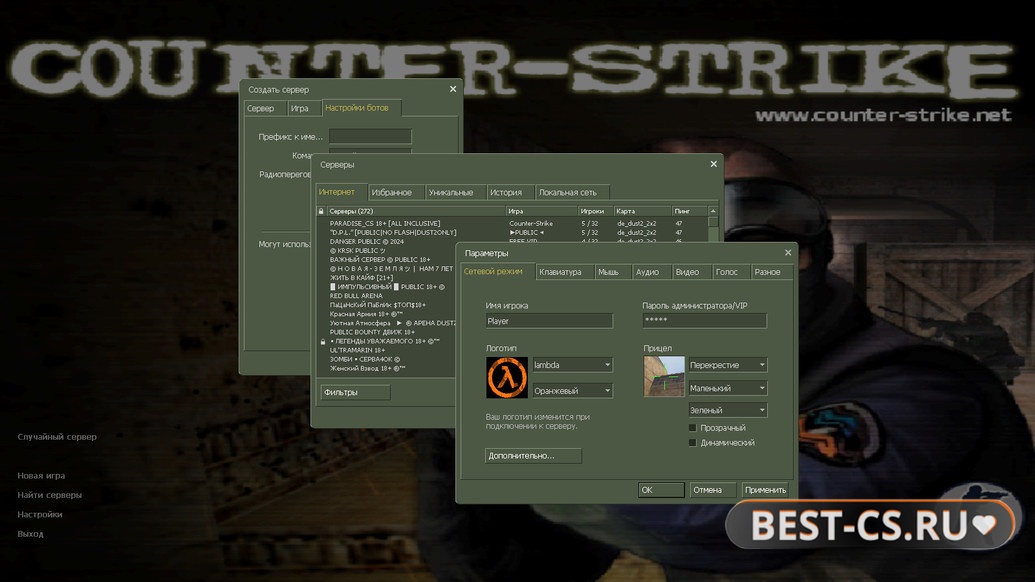Close the Параметры window
The image size is (1035, 582).
(x=787, y=253)
